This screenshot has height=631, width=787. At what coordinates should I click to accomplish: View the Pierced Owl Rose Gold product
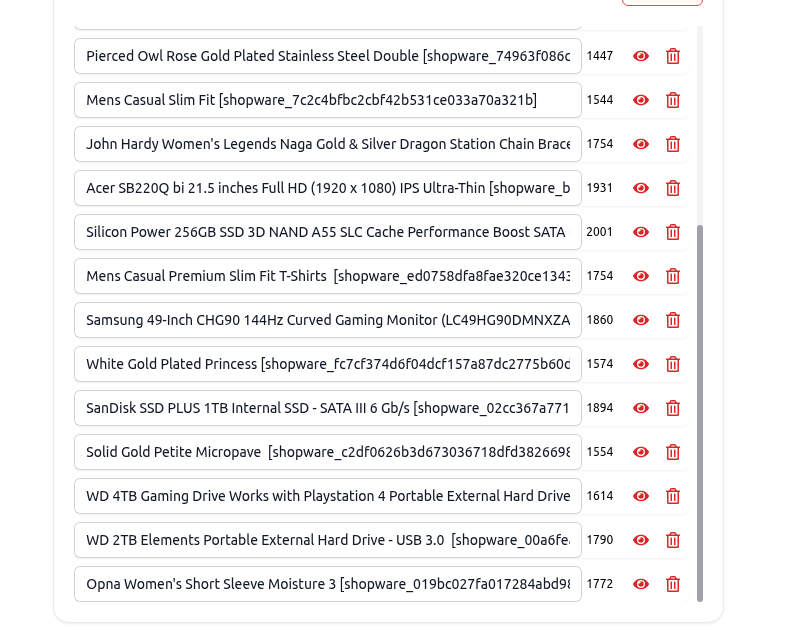click(641, 56)
